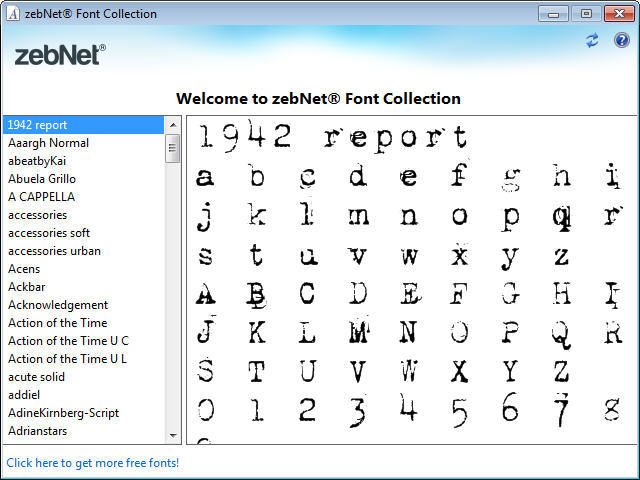Select the '1942 report' font
This screenshot has height=480, width=640.
[83, 125]
